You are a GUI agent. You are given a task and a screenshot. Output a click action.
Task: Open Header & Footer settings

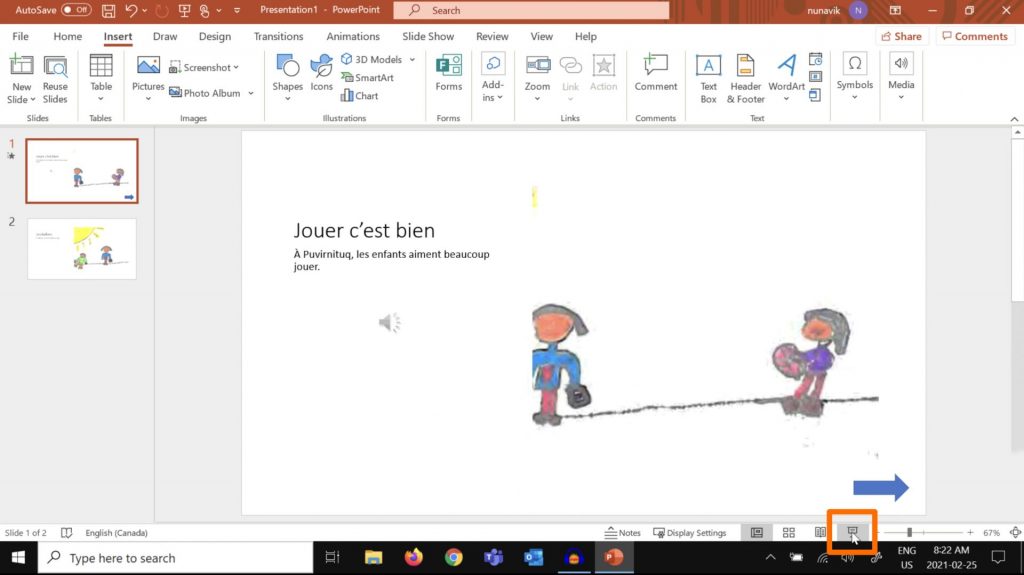click(x=745, y=77)
